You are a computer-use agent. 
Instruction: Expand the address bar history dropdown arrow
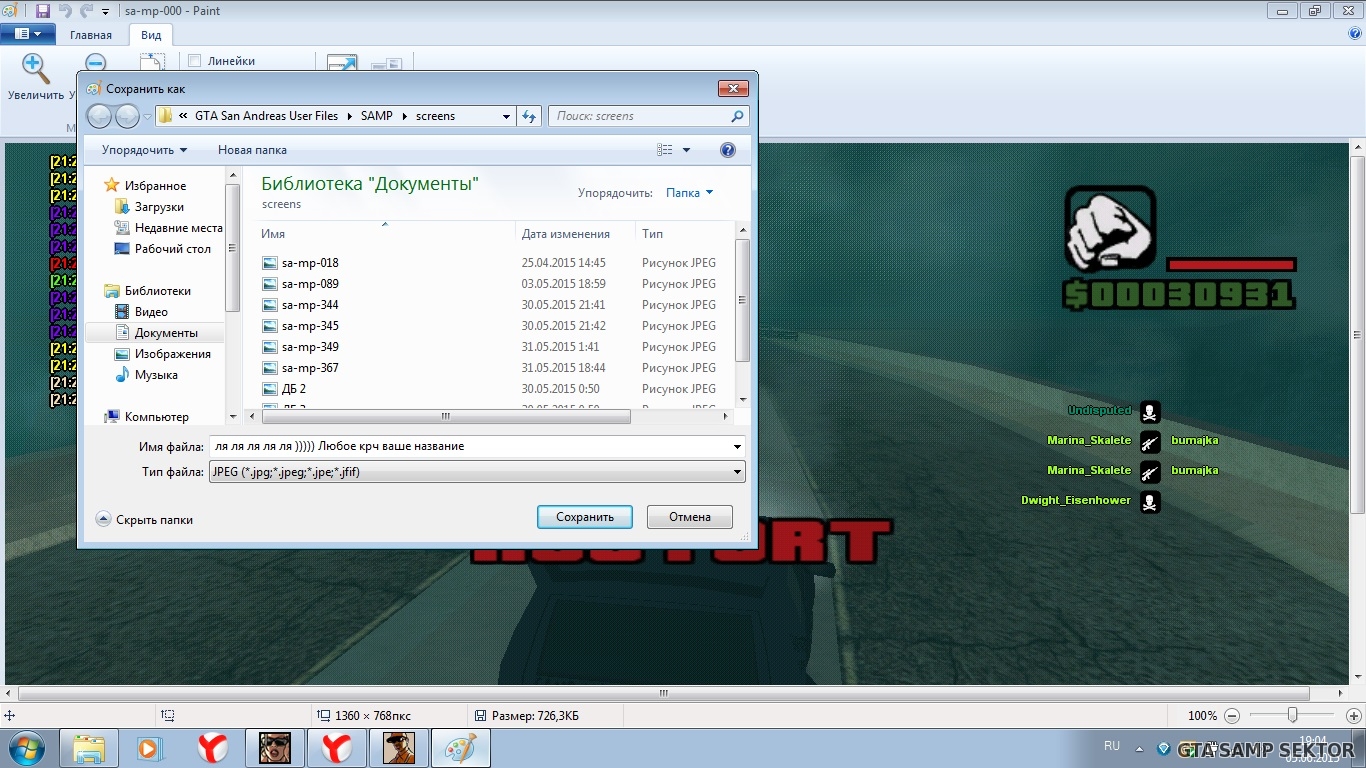(x=506, y=116)
